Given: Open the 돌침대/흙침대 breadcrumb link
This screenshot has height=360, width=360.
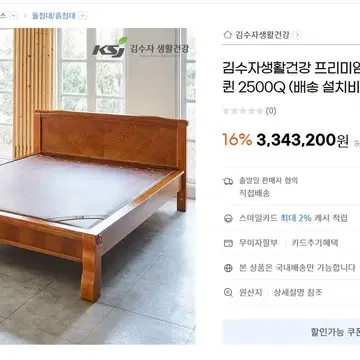Looking at the screenshot, I should tap(54, 15).
